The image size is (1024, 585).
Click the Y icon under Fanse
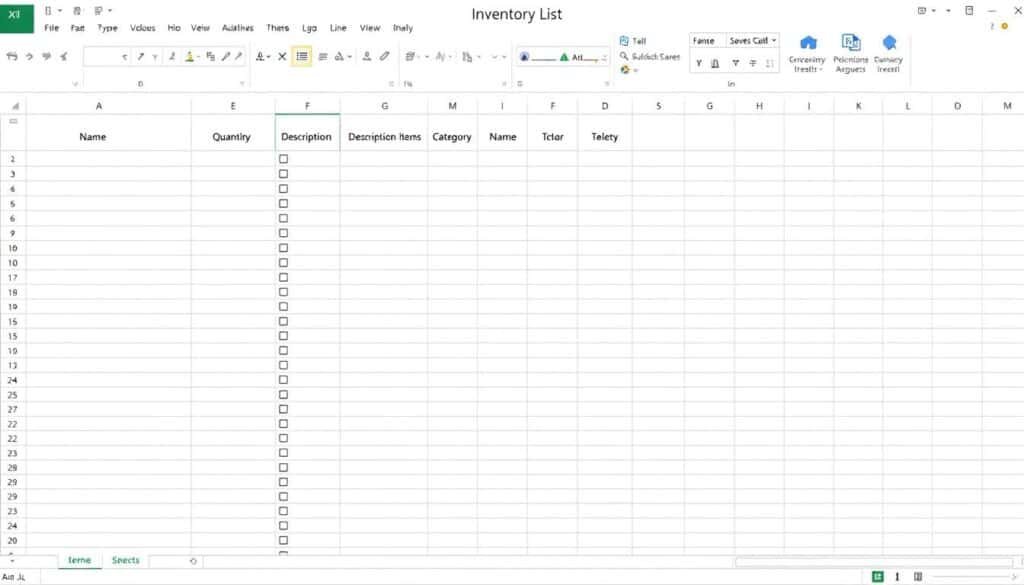(x=699, y=63)
